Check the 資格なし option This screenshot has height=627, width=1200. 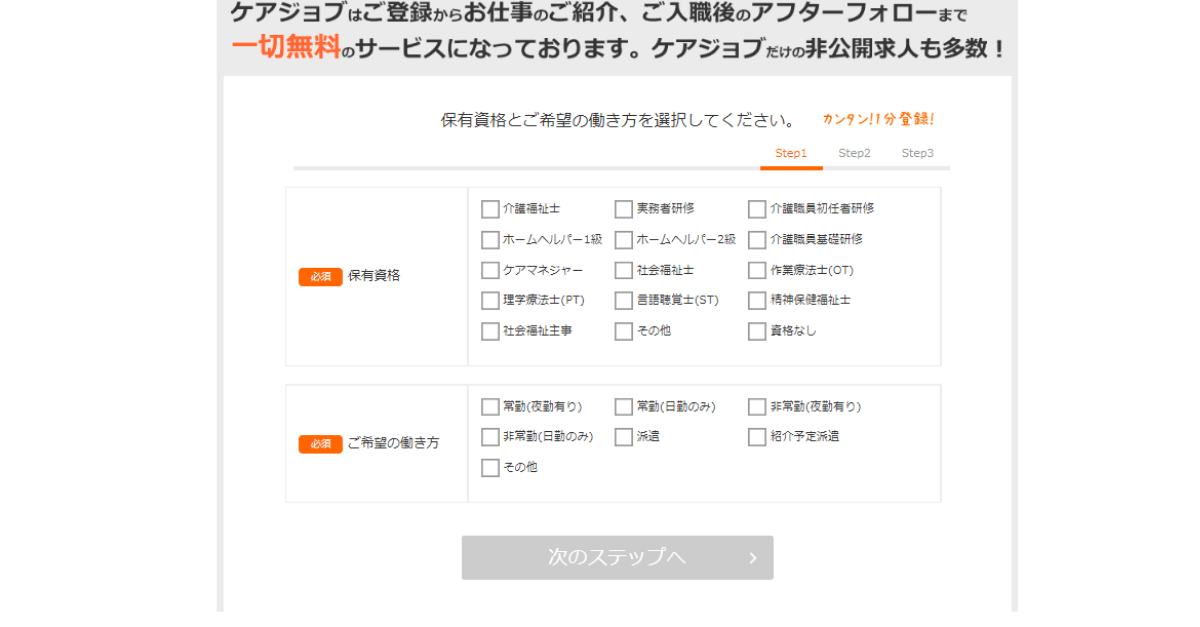pos(757,331)
